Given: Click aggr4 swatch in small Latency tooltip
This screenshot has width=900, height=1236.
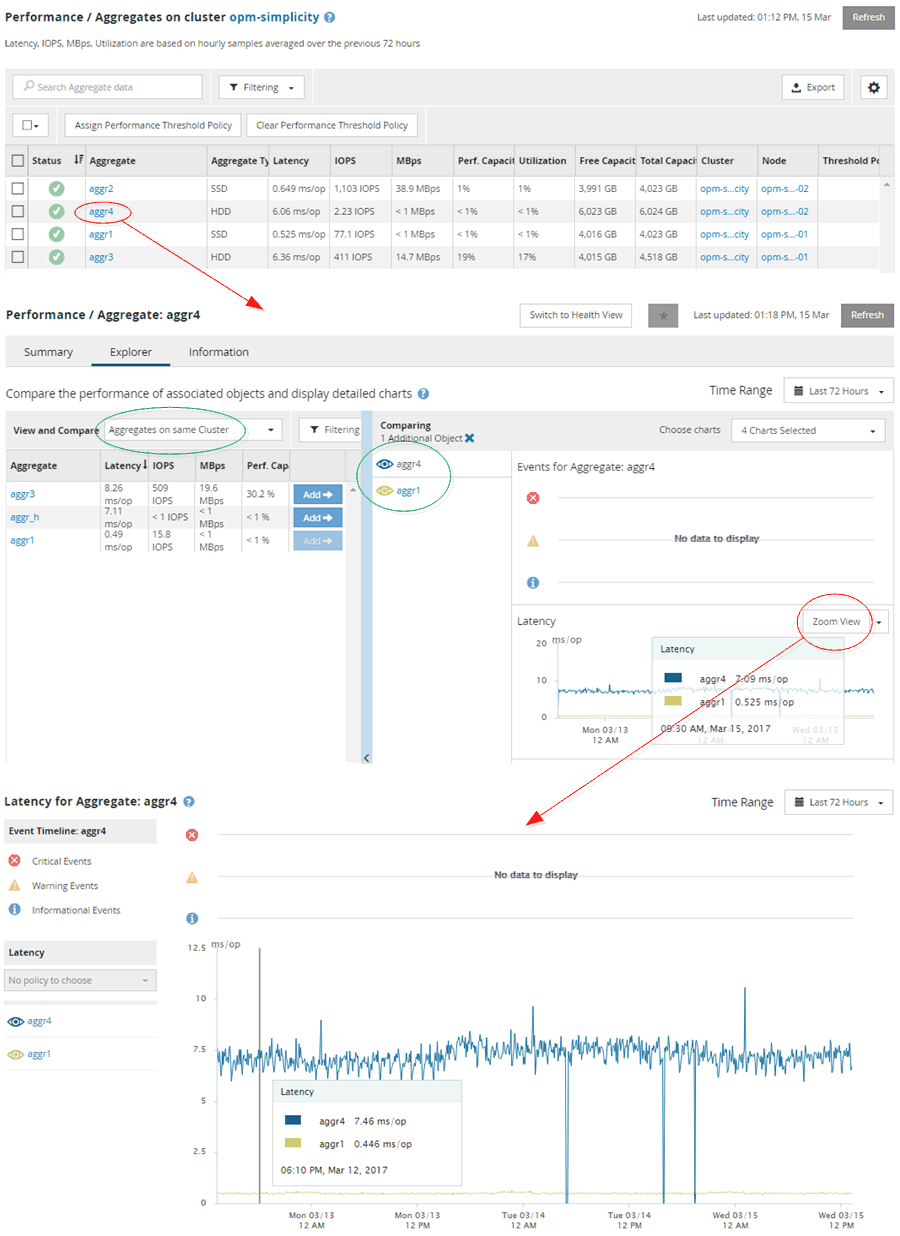Looking at the screenshot, I should (x=673, y=678).
